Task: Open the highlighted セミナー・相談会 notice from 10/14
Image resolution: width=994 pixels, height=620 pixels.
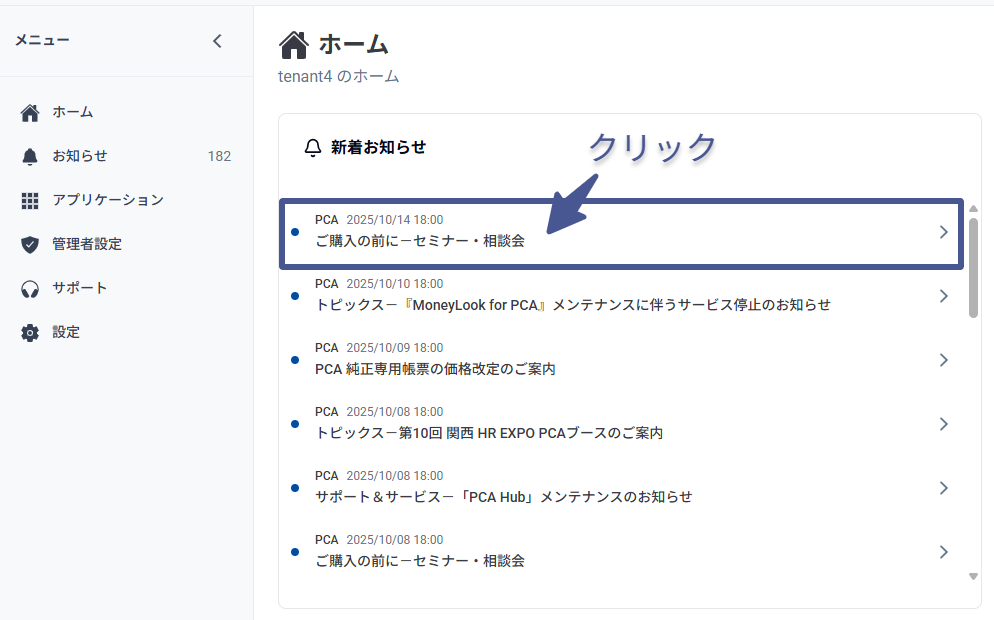Action: point(420,241)
